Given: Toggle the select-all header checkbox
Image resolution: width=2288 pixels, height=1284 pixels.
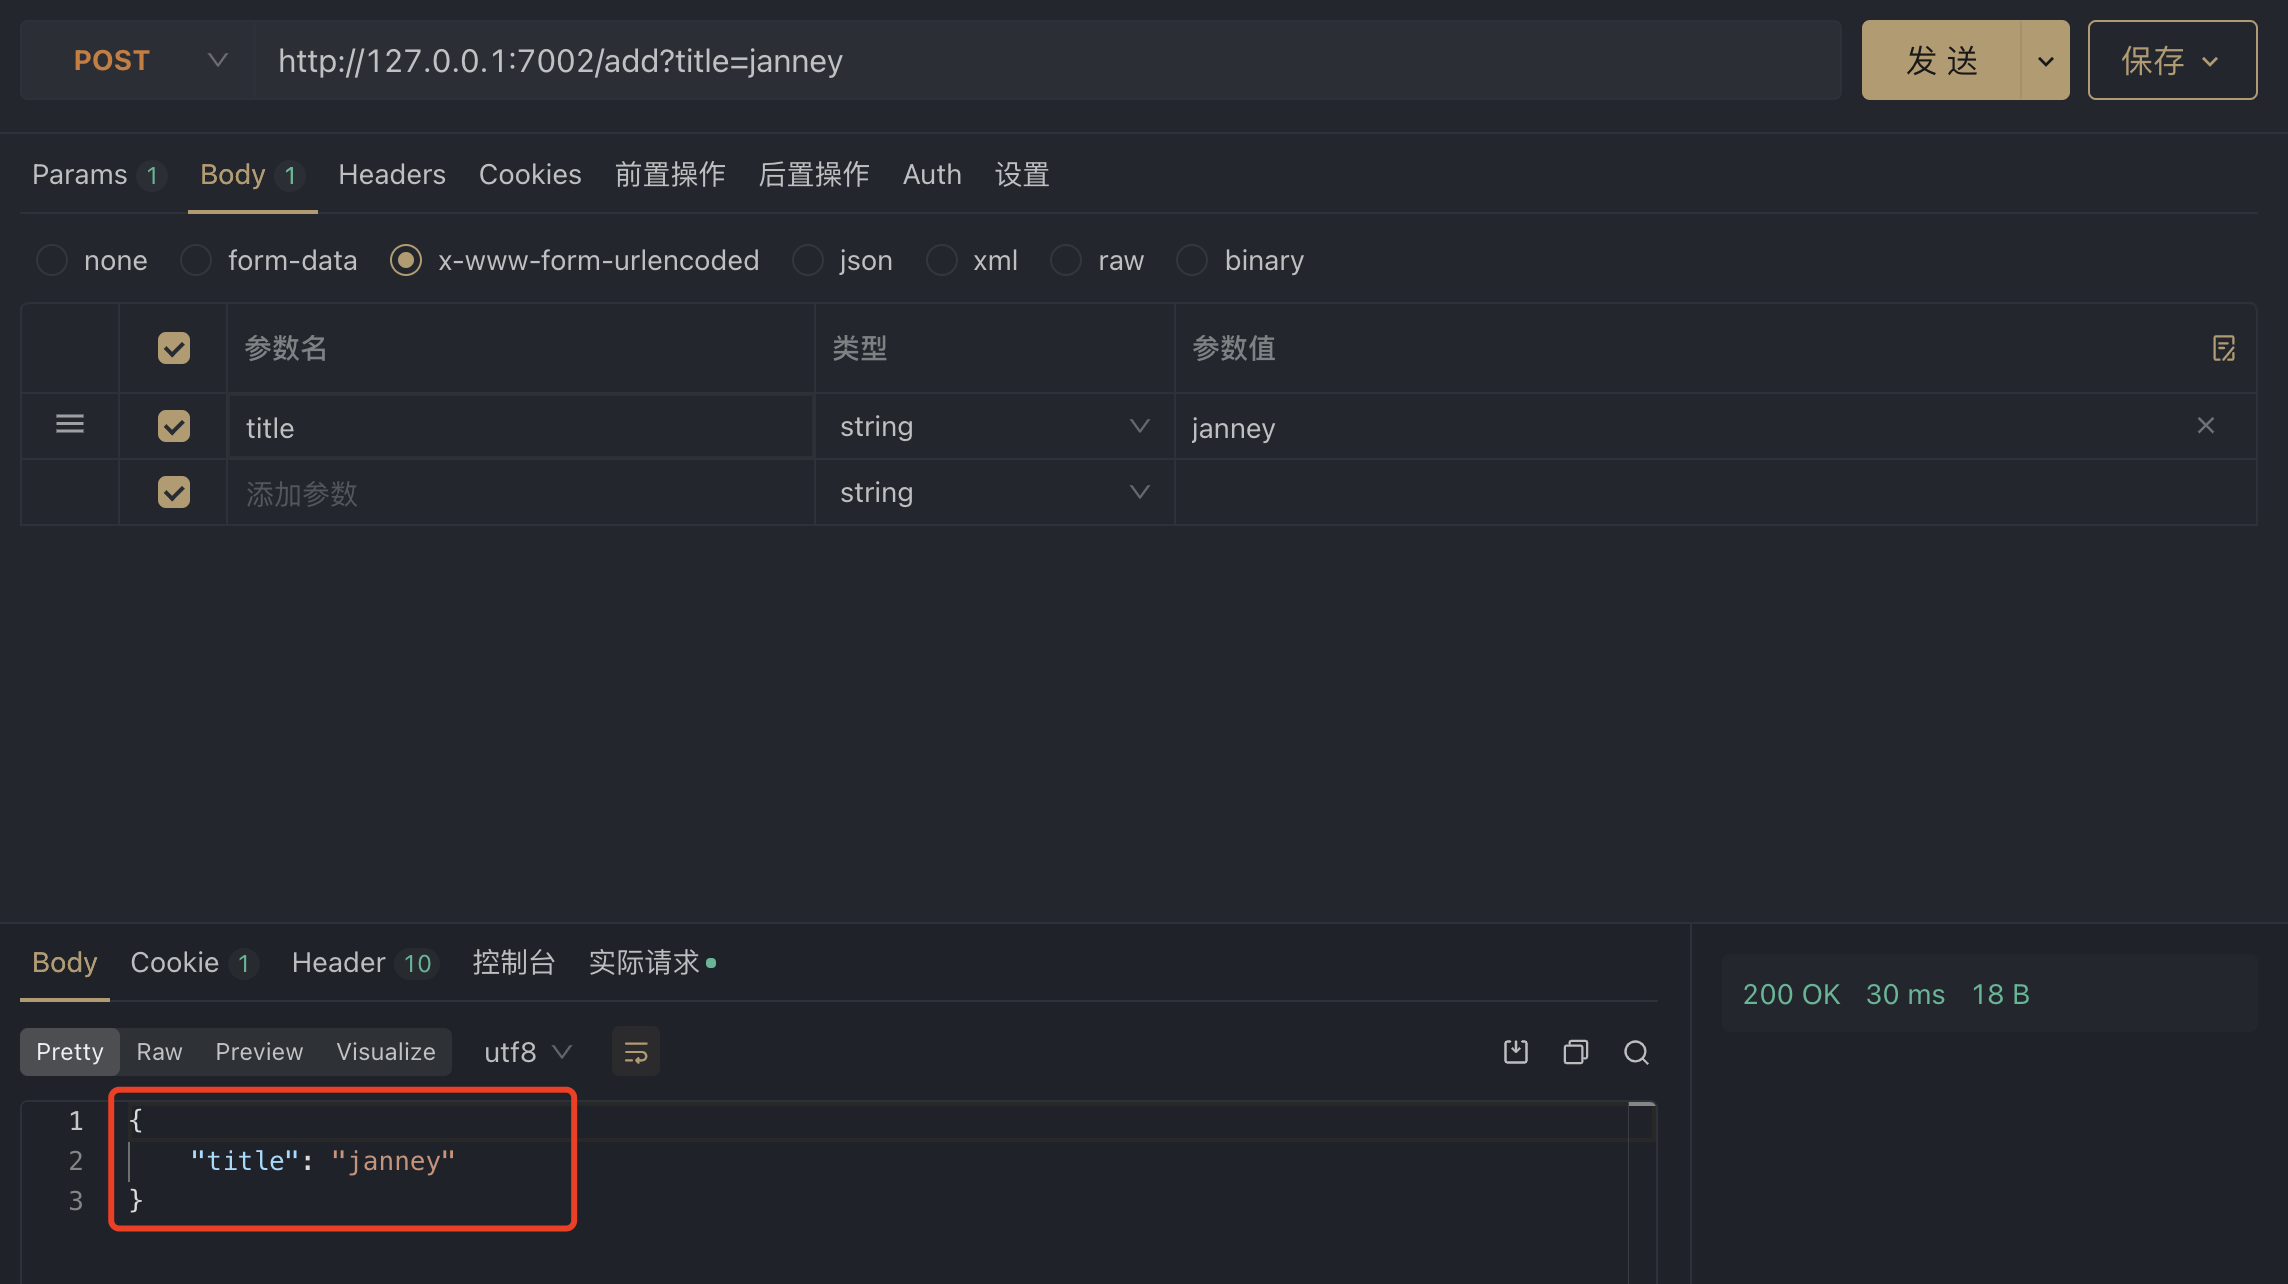Looking at the screenshot, I should [174, 348].
